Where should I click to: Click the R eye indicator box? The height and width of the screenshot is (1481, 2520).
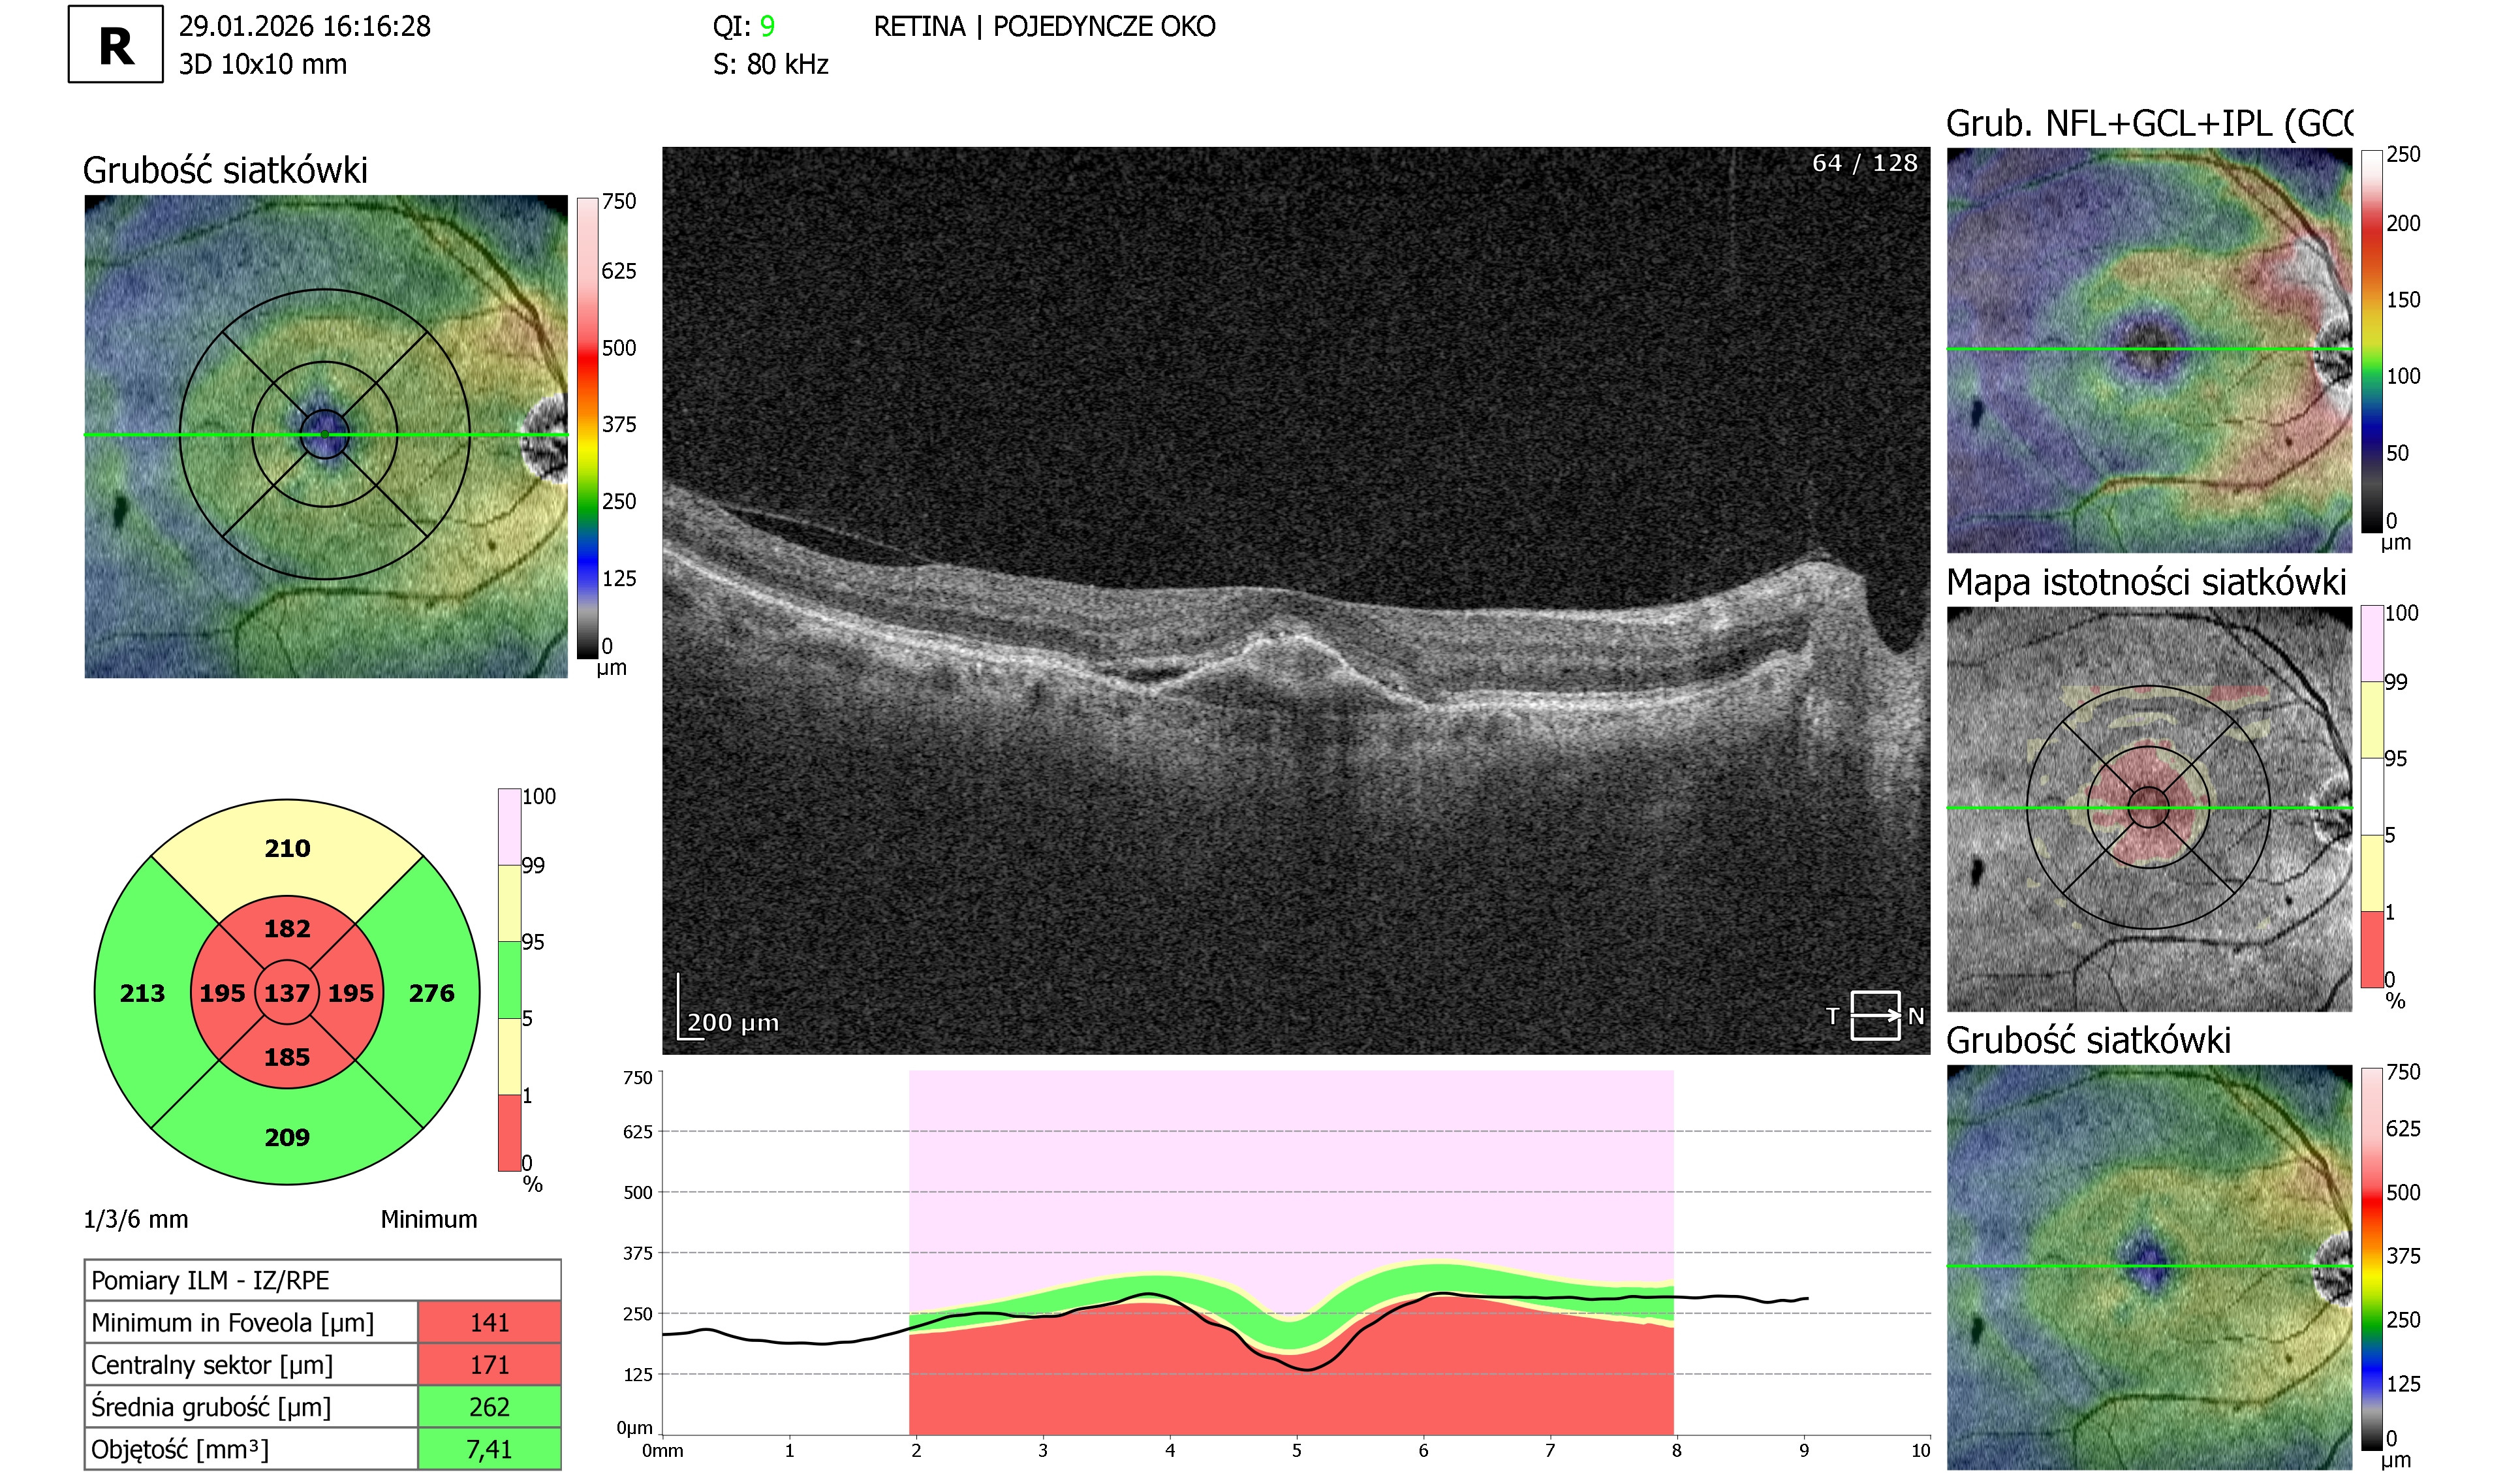click(116, 44)
